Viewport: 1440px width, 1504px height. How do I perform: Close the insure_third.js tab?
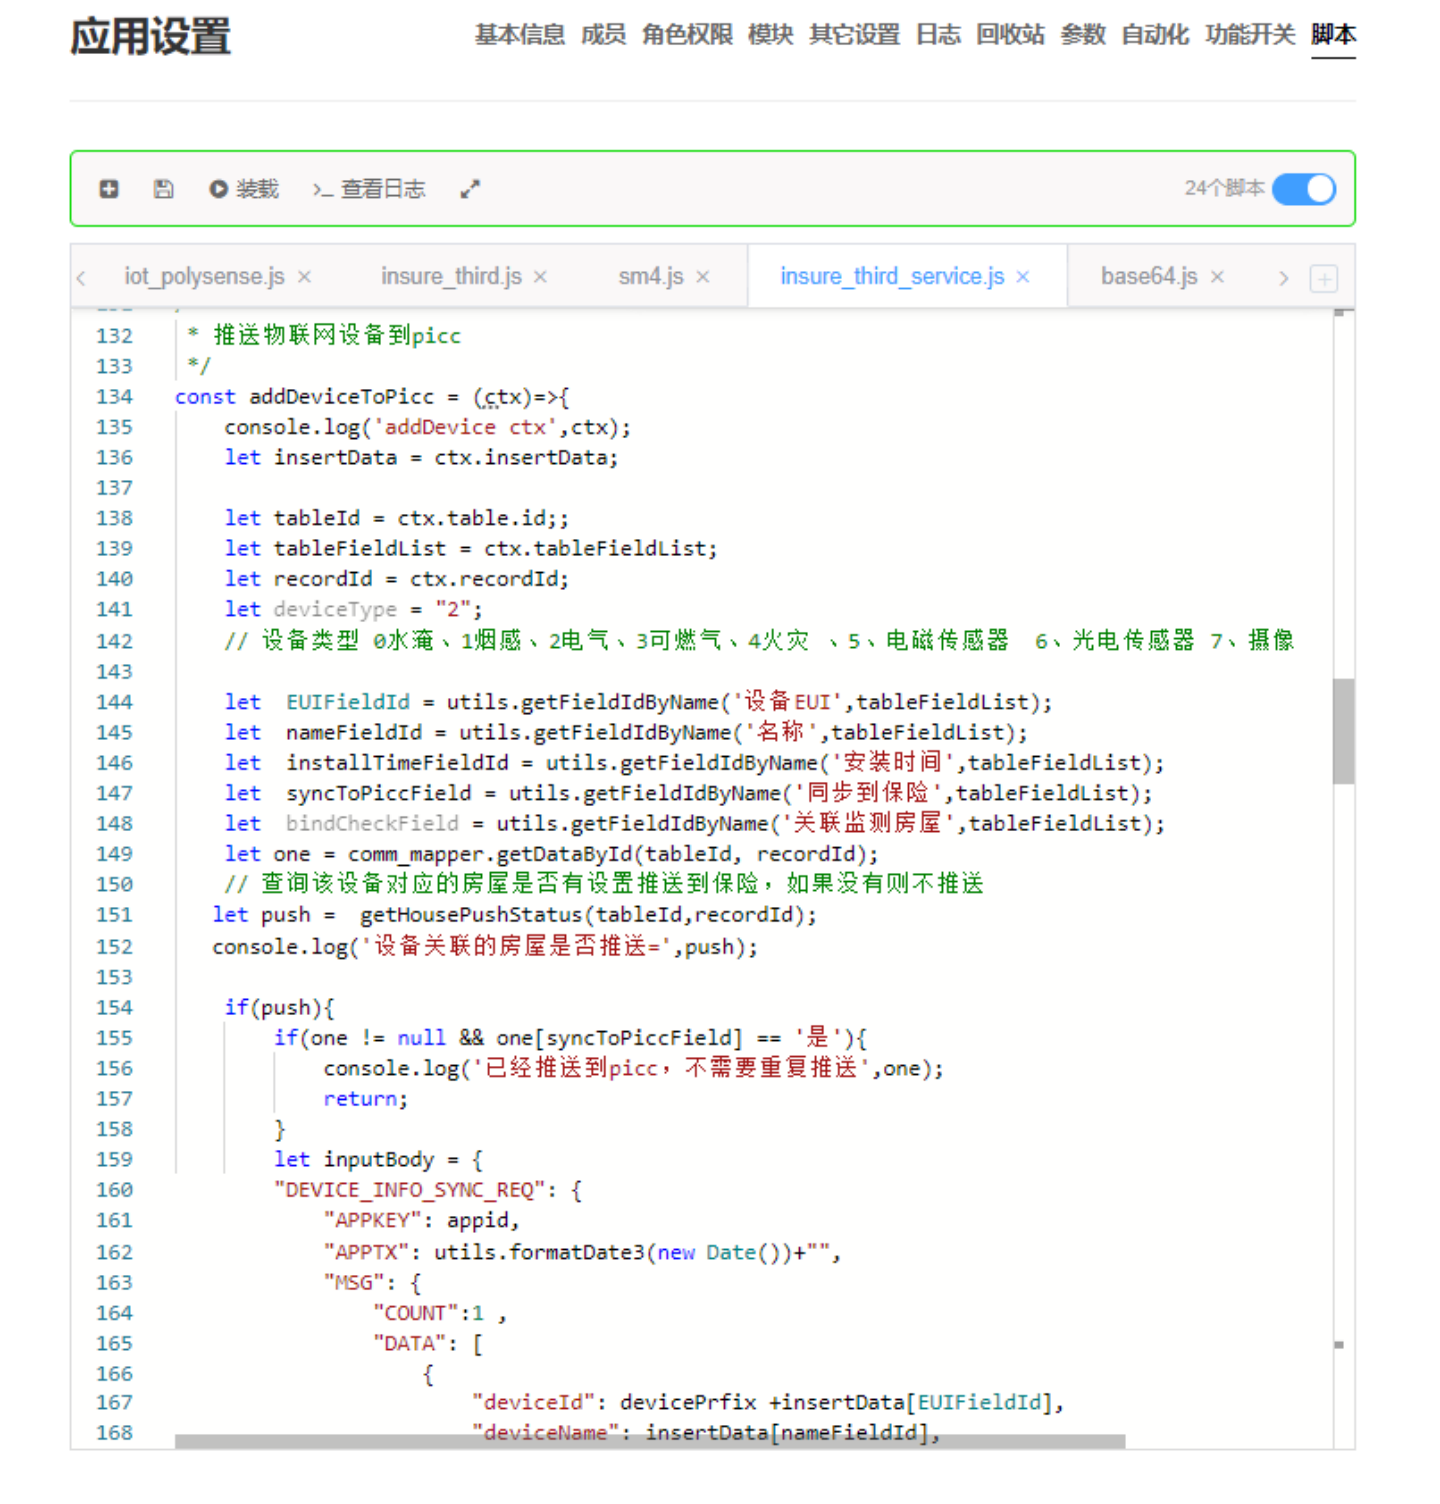[540, 277]
